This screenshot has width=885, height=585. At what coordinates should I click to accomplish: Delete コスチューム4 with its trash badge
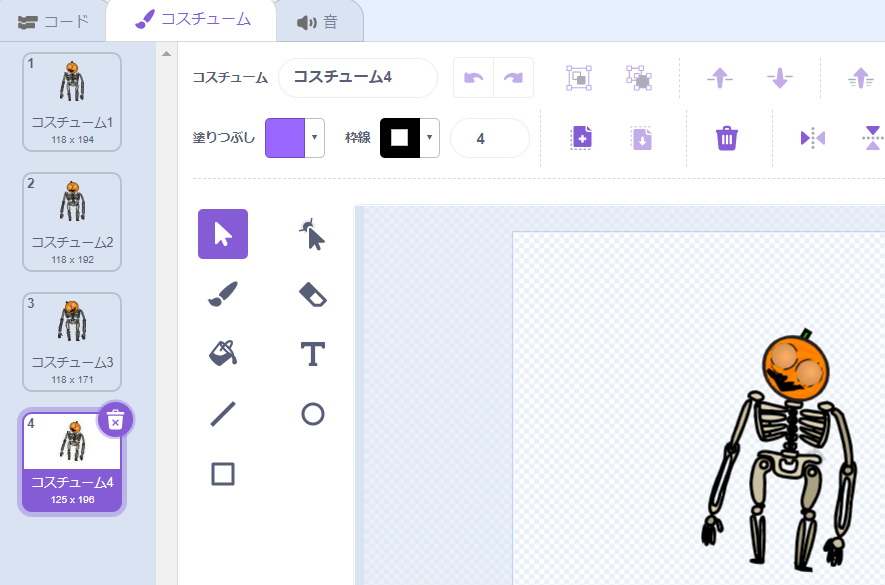tap(115, 420)
